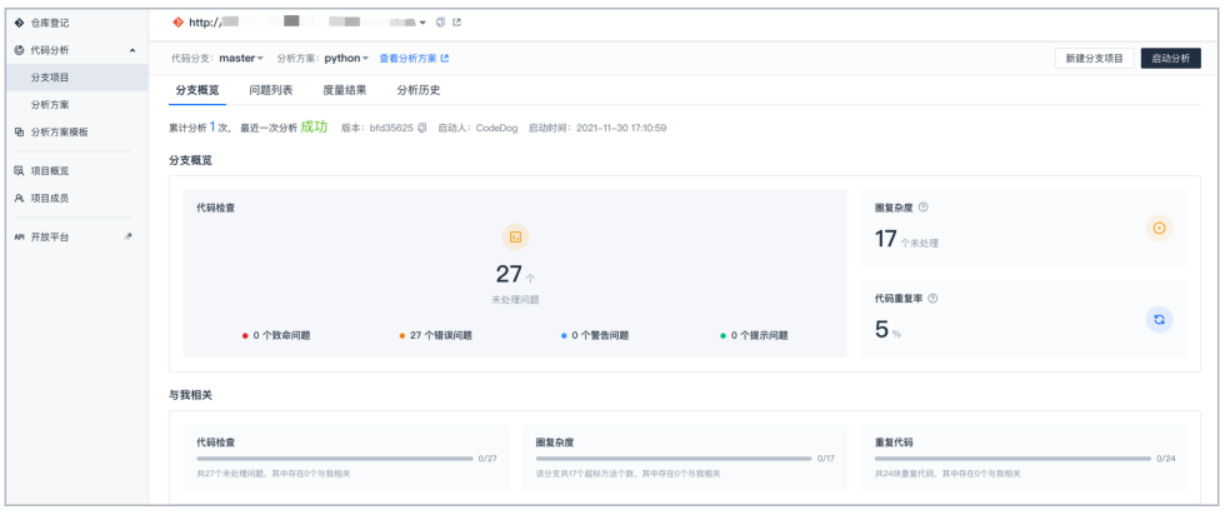Click the 查看分析方案 link

click(x=414, y=58)
